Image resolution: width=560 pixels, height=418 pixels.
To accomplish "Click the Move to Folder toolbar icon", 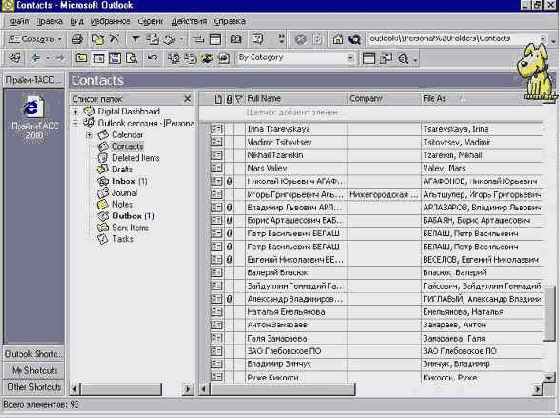I will point(97,39).
